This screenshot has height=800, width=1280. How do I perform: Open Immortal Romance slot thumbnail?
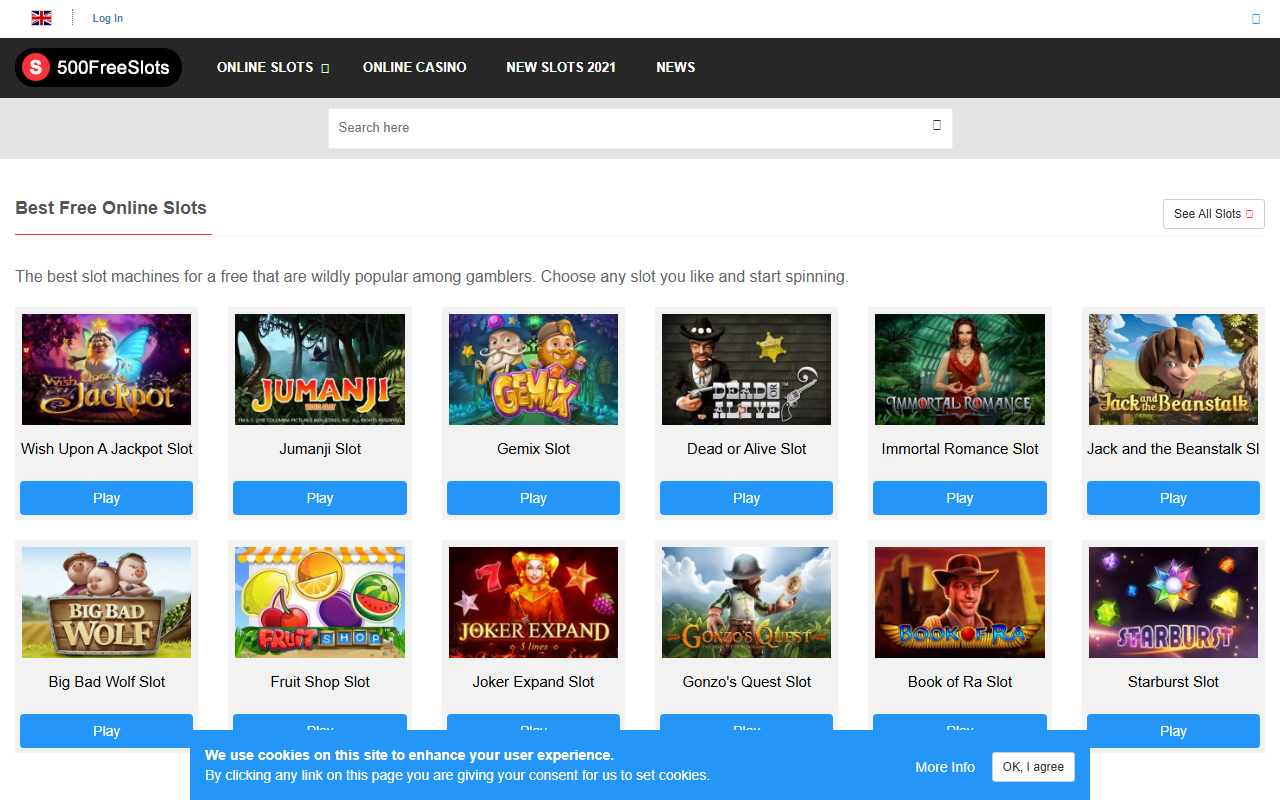pos(960,369)
